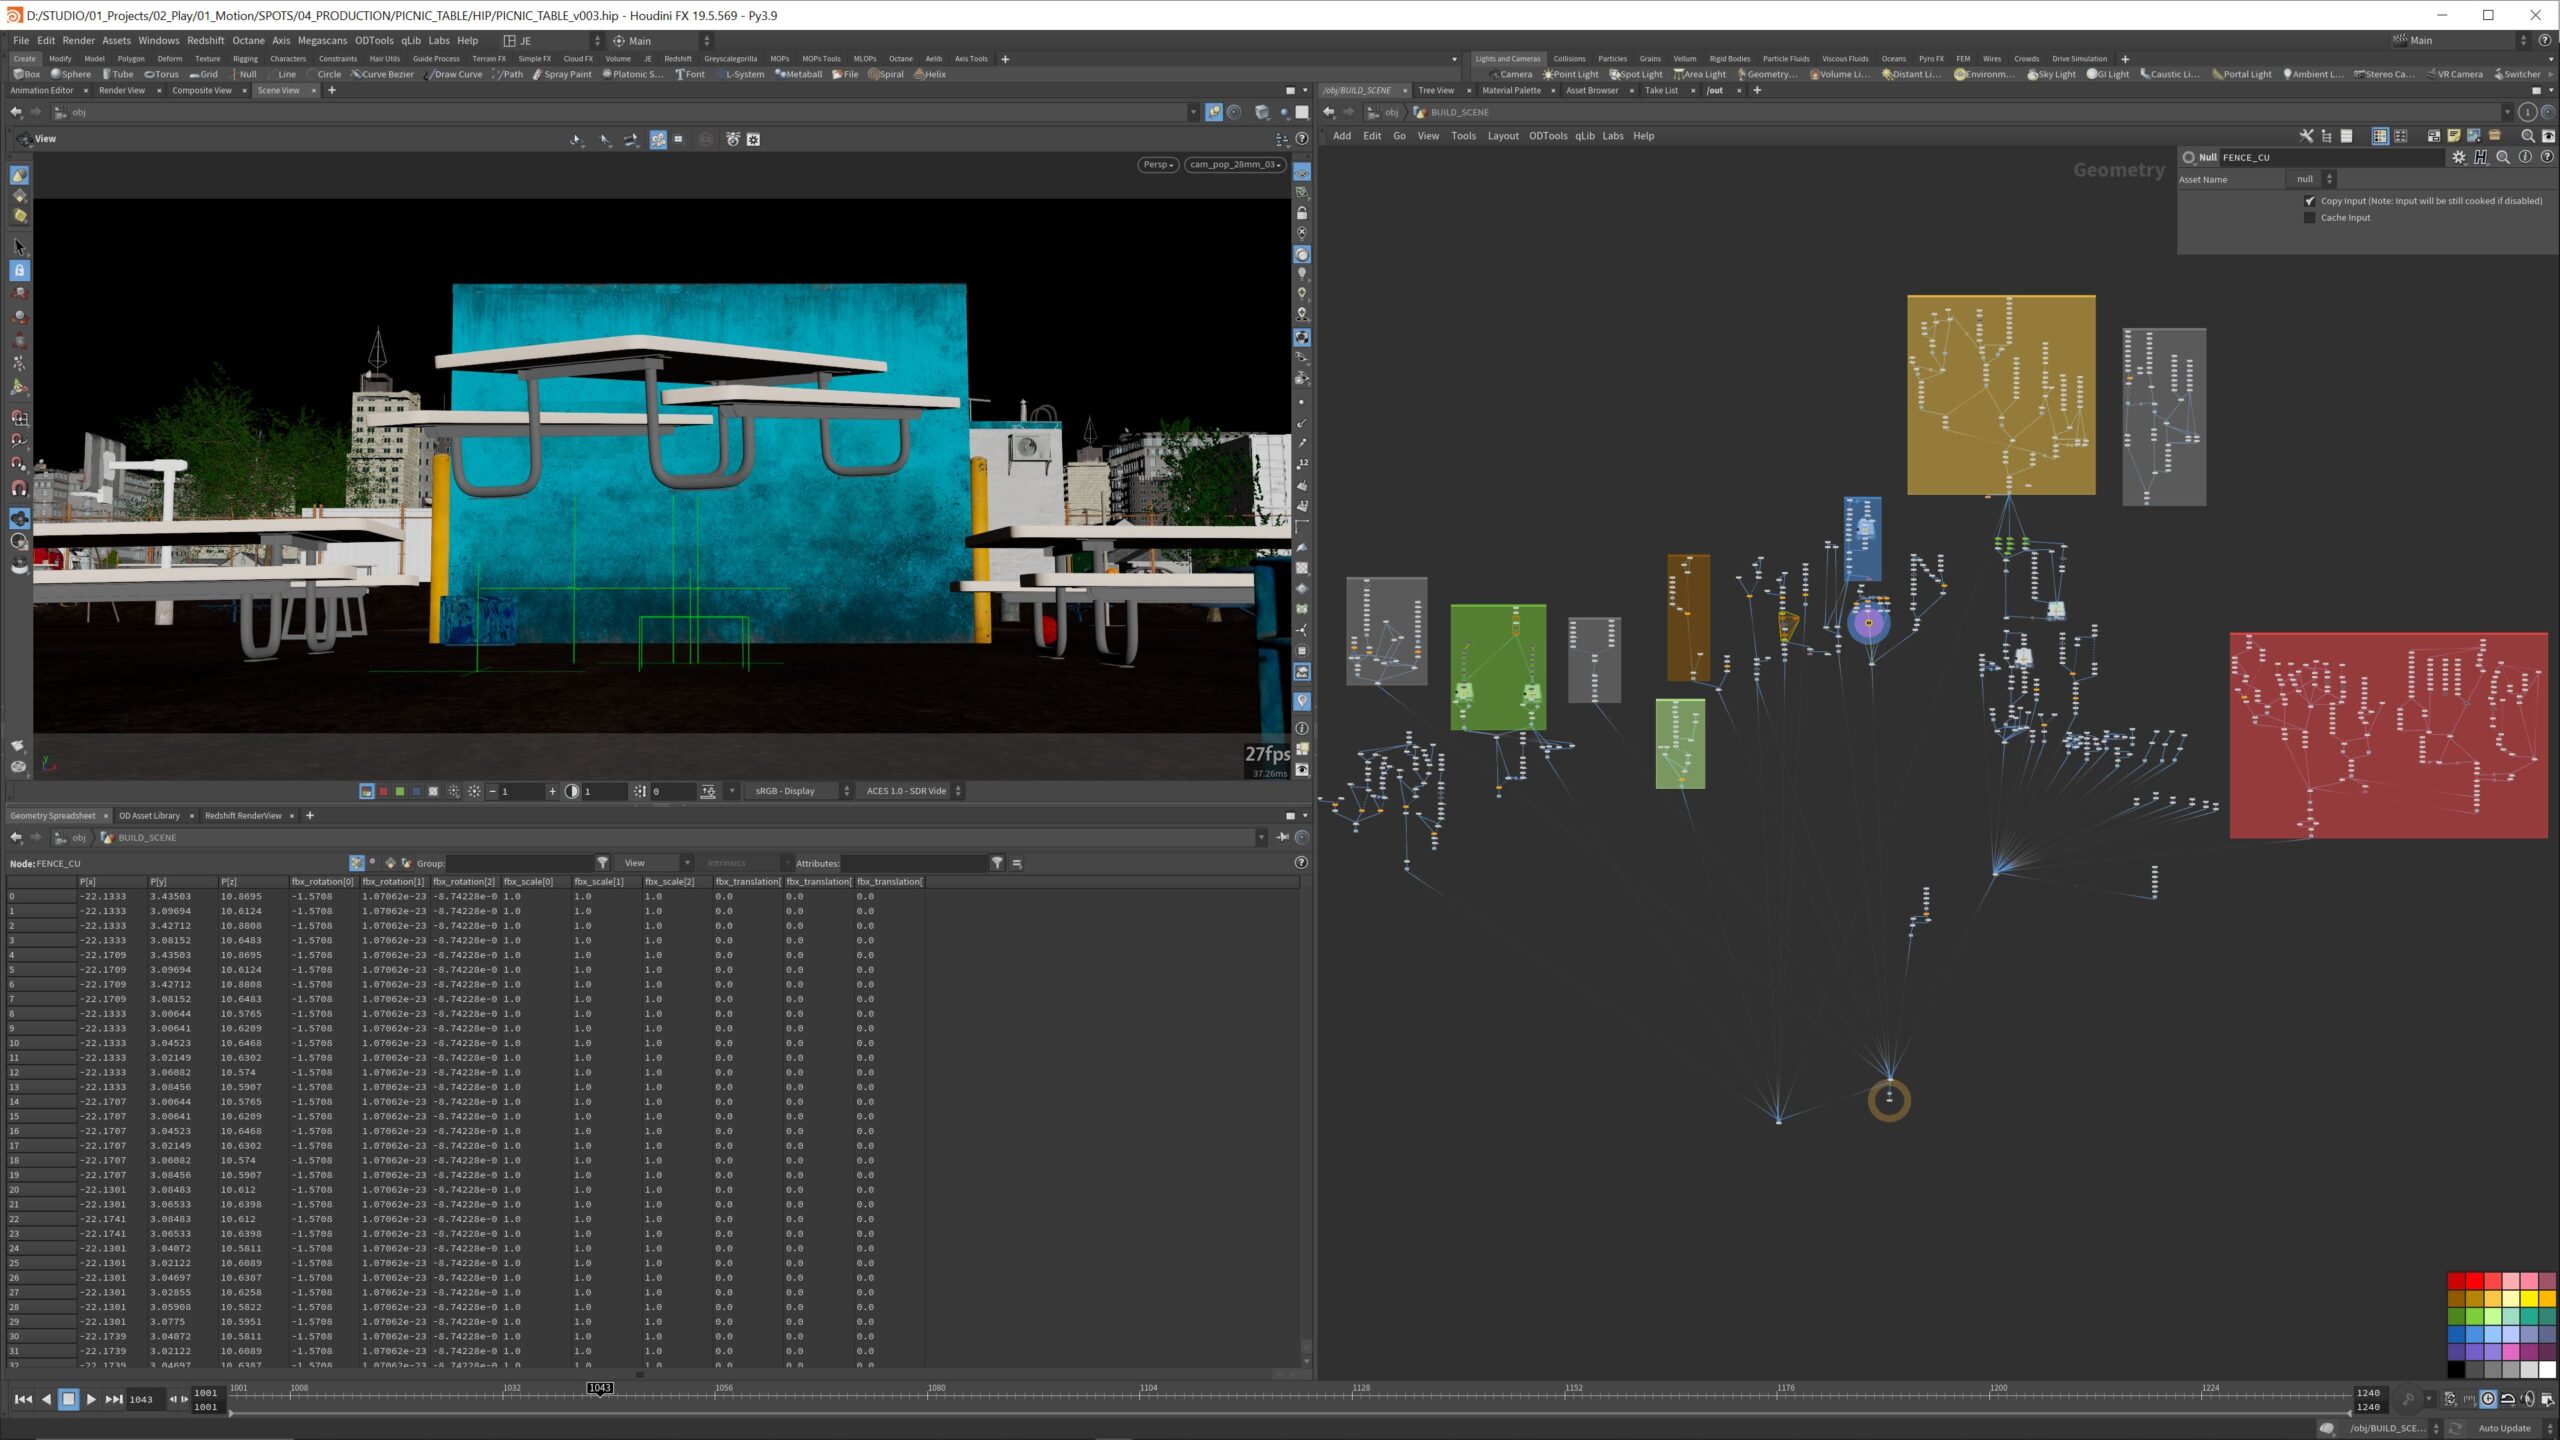Screen dimensions: 2560x1440
Task: Click the viewport display options help icon
Action: tap(1302, 139)
